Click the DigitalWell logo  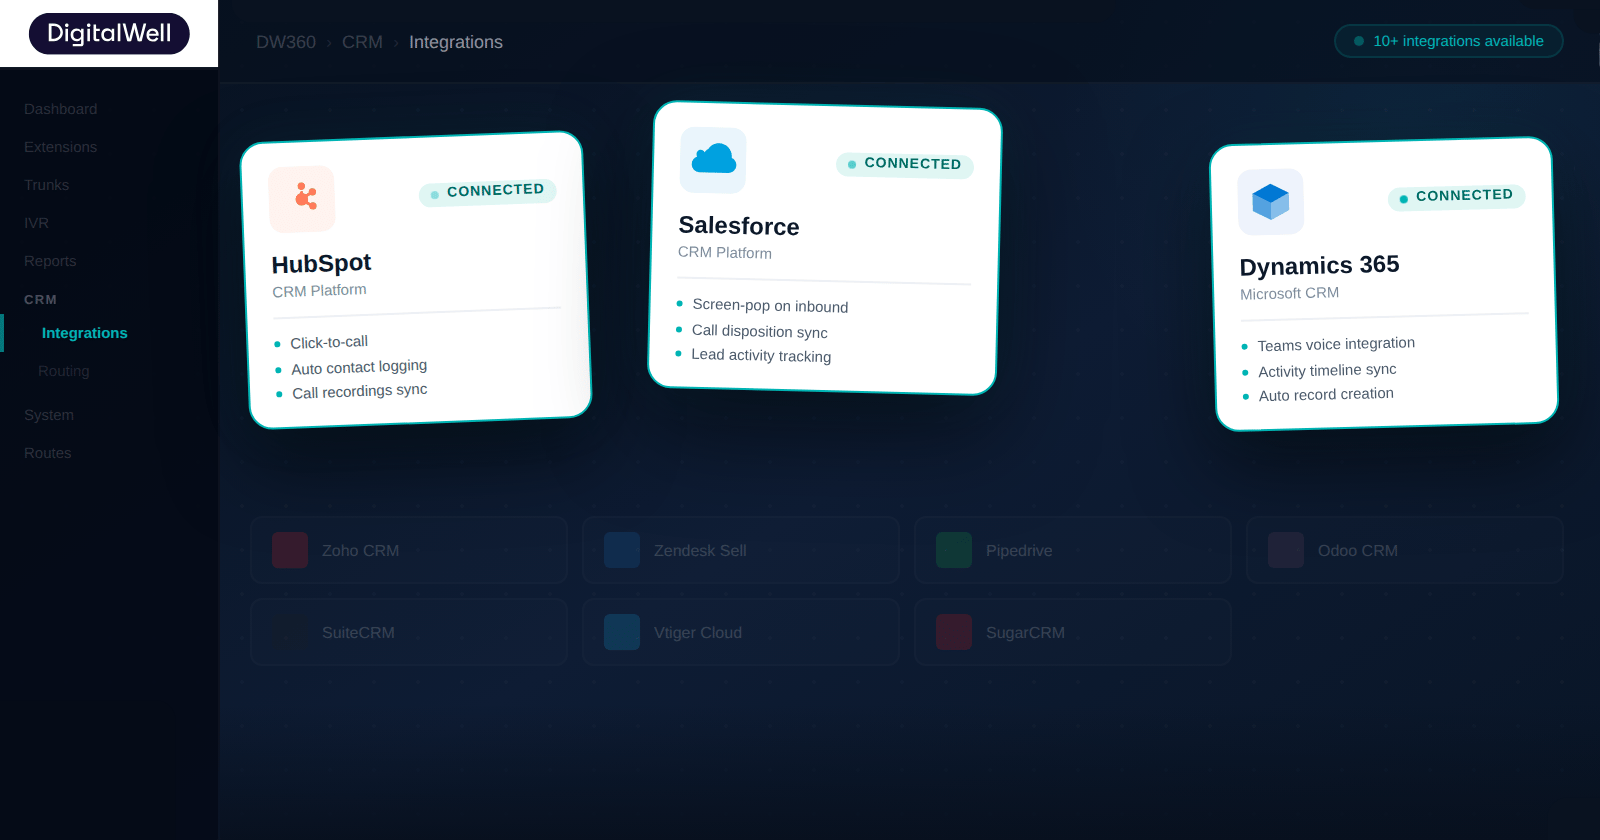[x=109, y=34]
